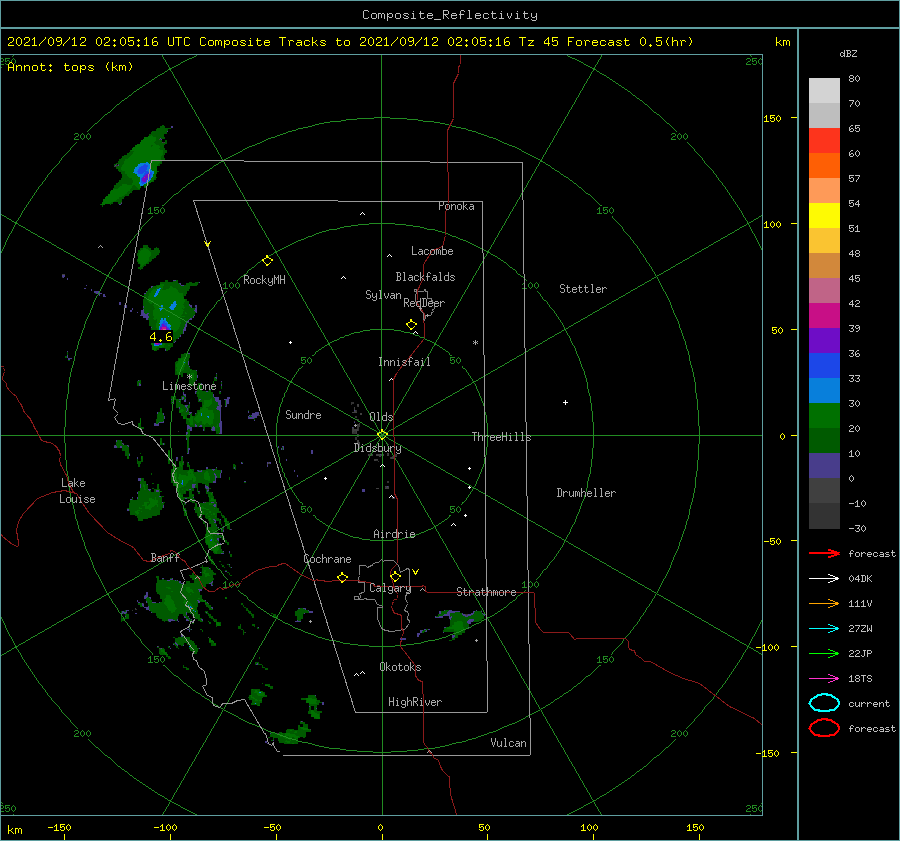Select the Airdrie label
This screenshot has height=841, width=900.
pyautogui.click(x=394, y=534)
